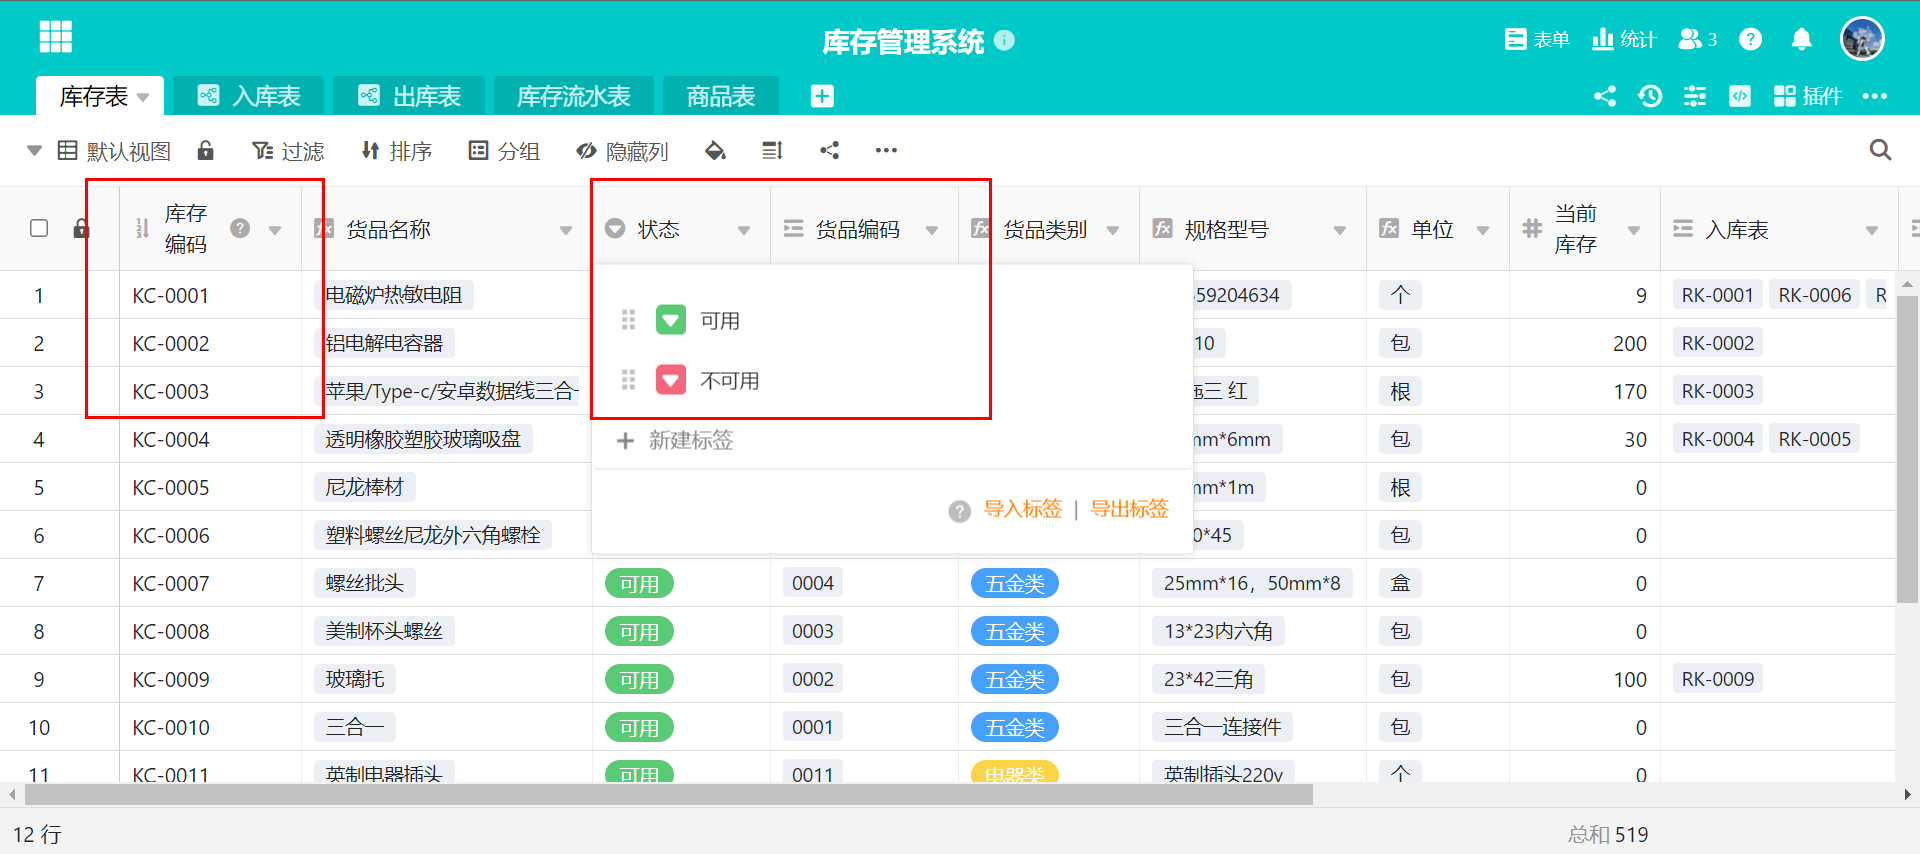Expand the 状态 column dropdown

pyautogui.click(x=744, y=230)
